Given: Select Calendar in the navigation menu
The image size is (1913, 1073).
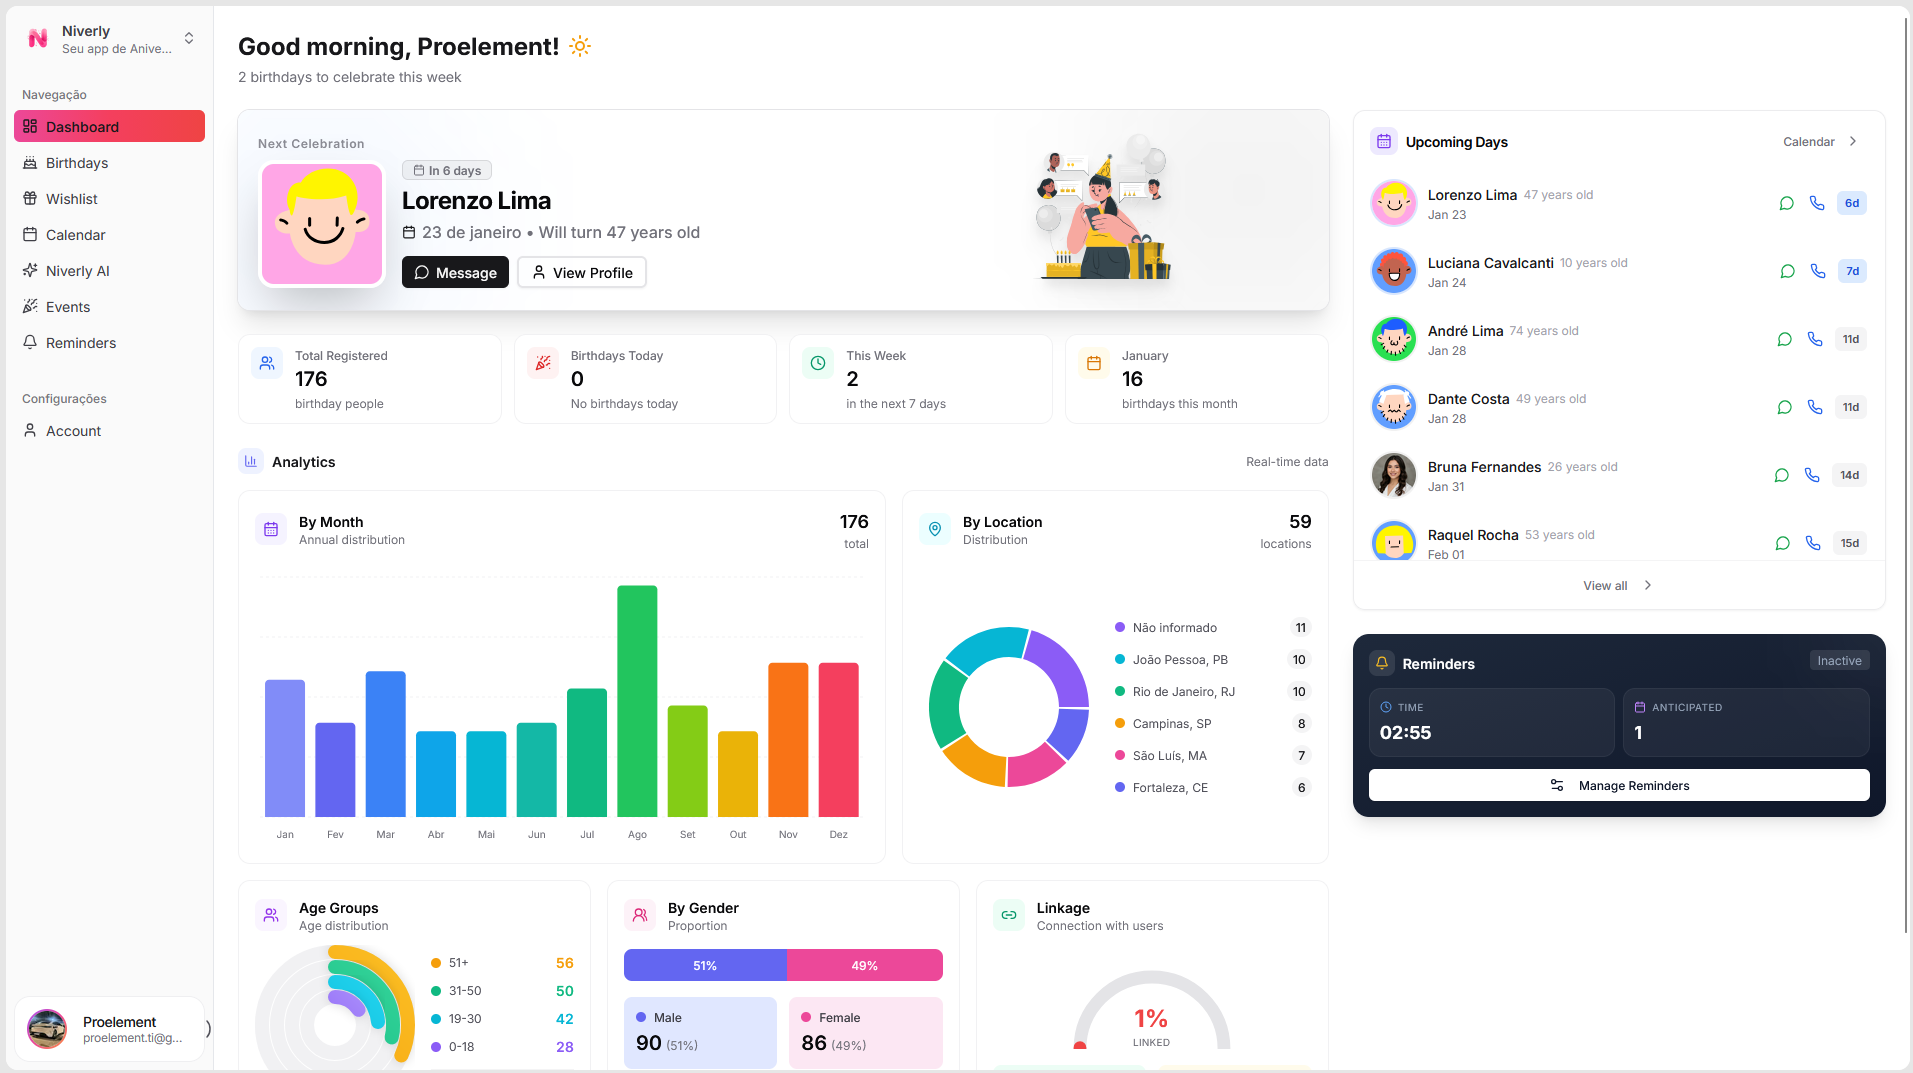Looking at the screenshot, I should pyautogui.click(x=74, y=234).
